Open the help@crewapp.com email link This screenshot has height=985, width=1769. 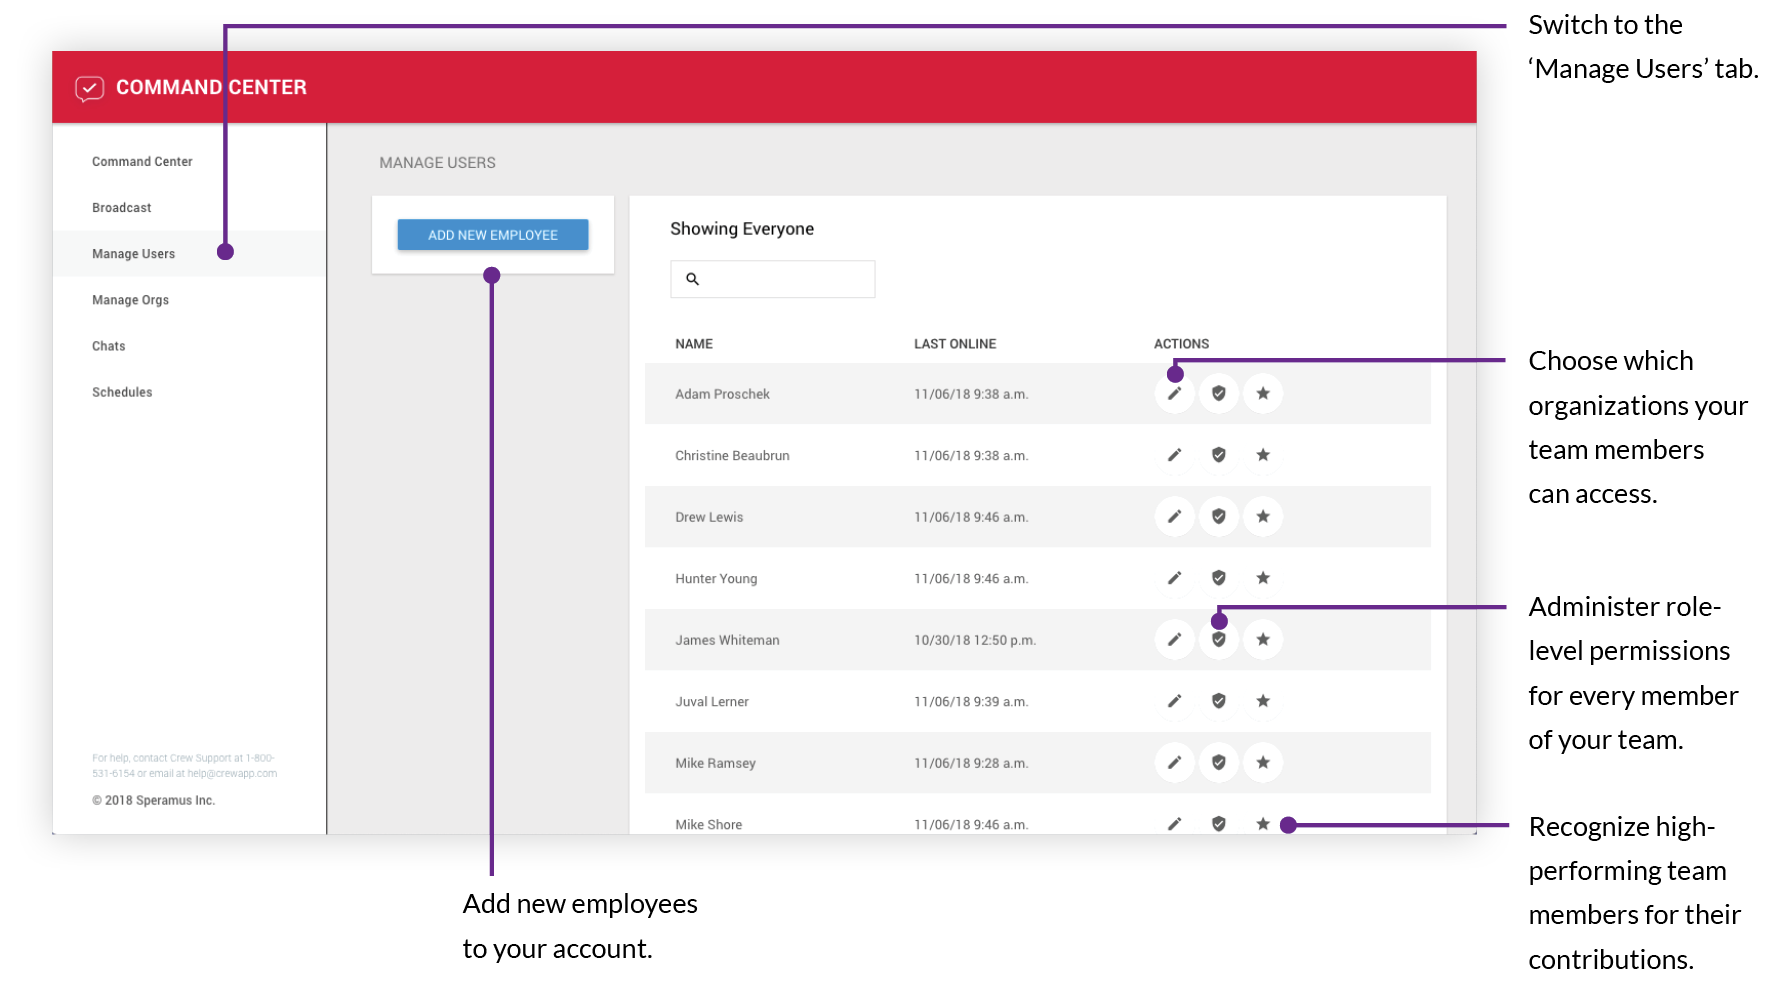tap(232, 772)
